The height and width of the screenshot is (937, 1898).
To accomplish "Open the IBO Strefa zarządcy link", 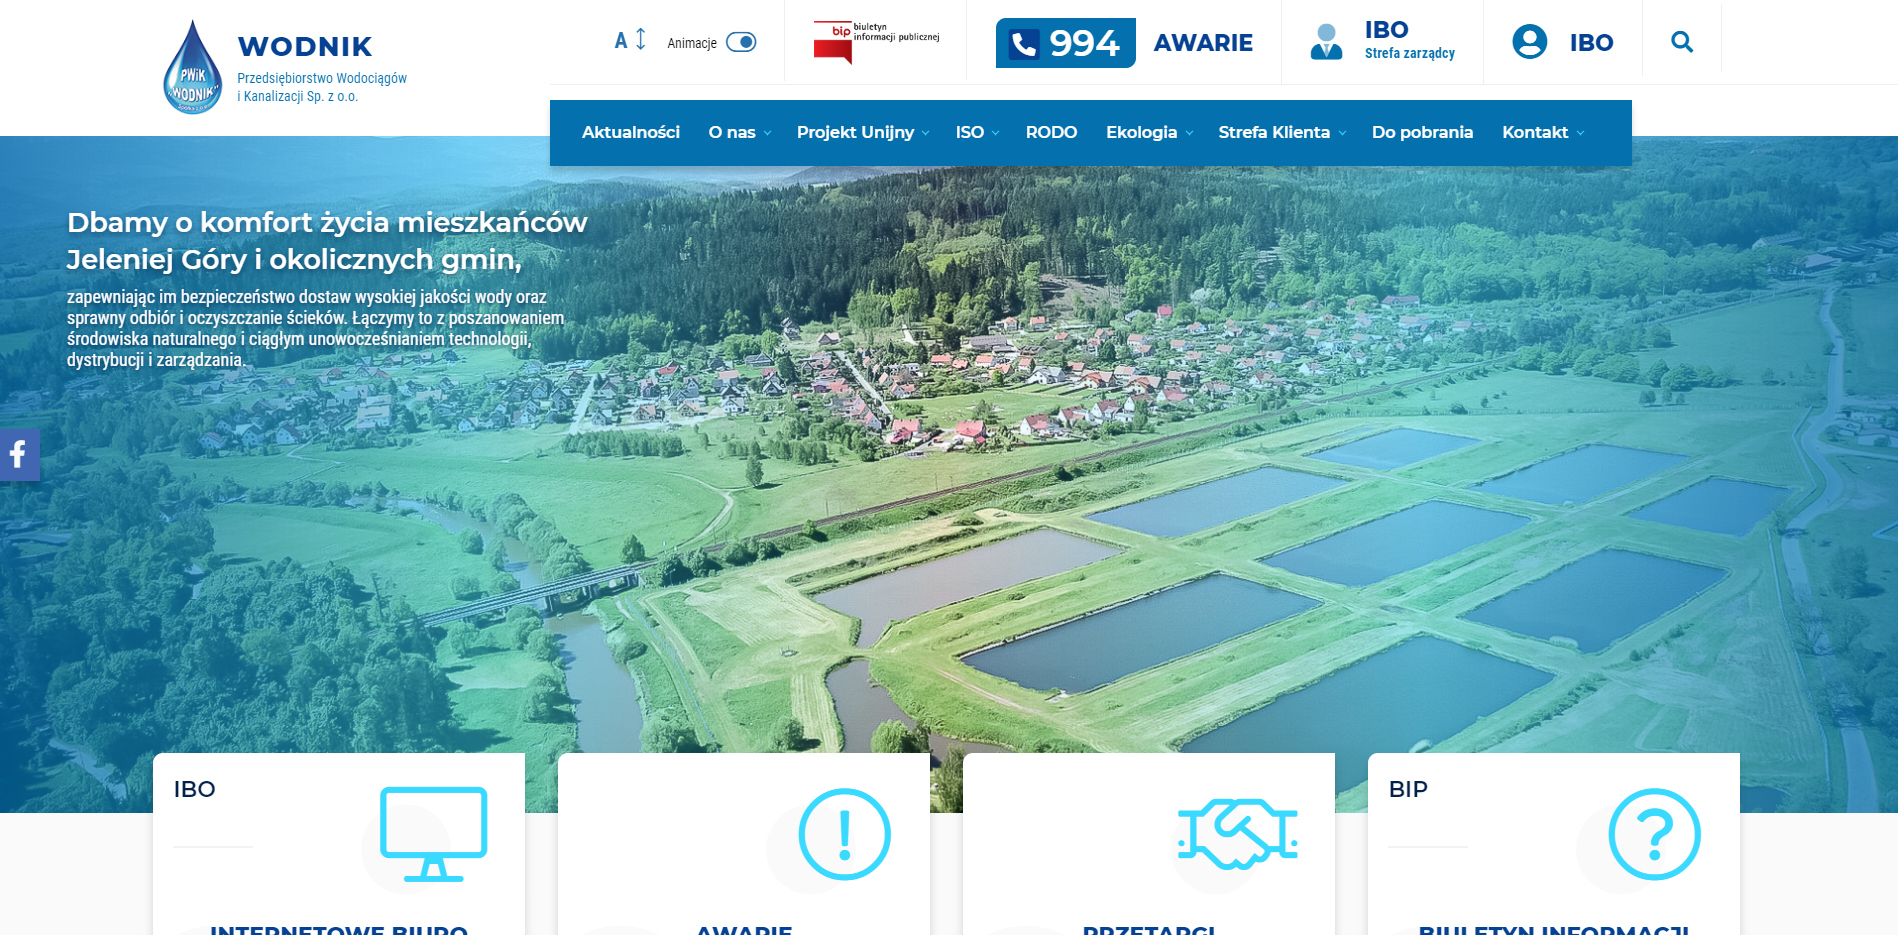I will click(x=1408, y=41).
